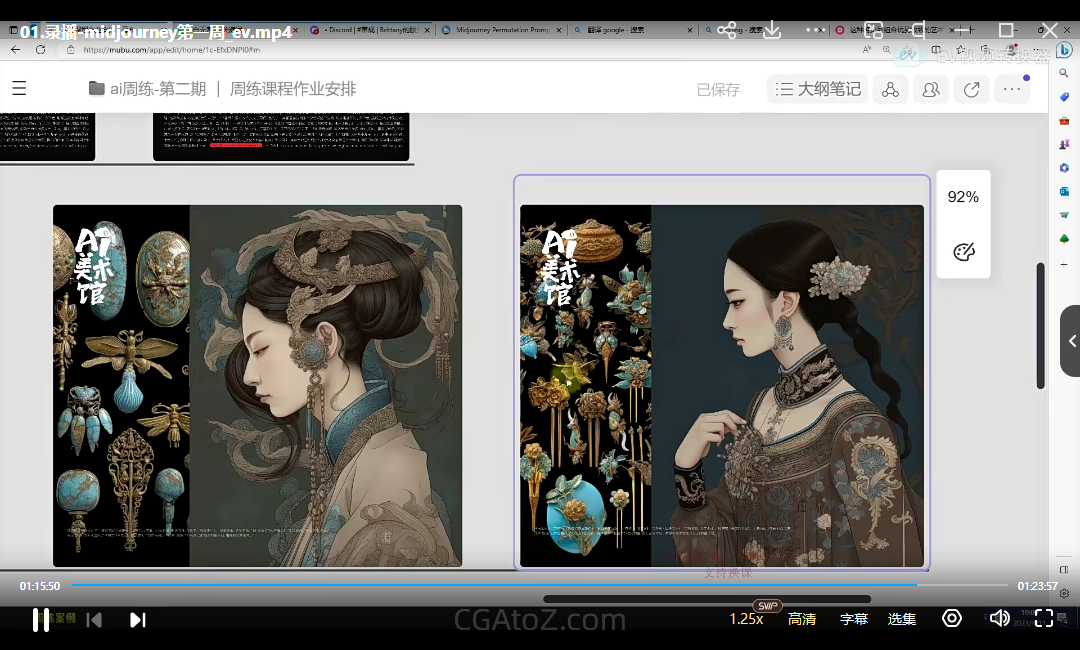Switch to the 大纲笔记 outline view
This screenshot has width=1080, height=650.
(x=818, y=89)
